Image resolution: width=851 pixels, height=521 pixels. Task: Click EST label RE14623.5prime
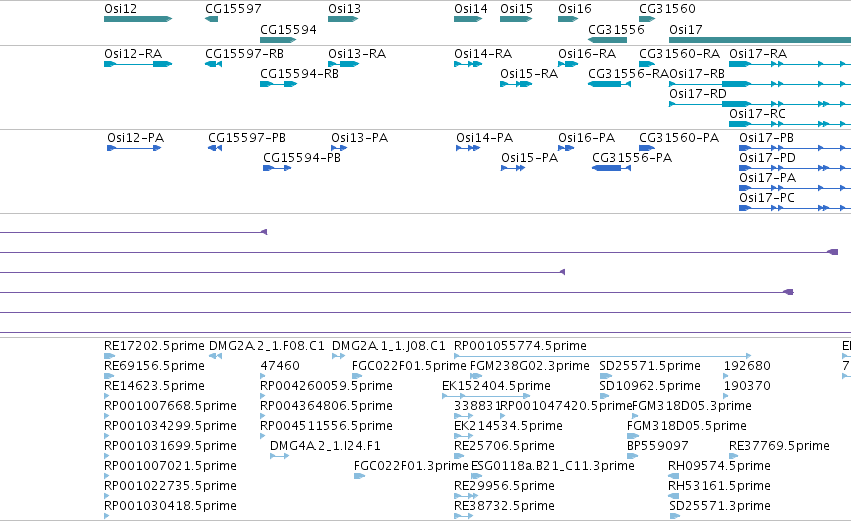pos(154,386)
